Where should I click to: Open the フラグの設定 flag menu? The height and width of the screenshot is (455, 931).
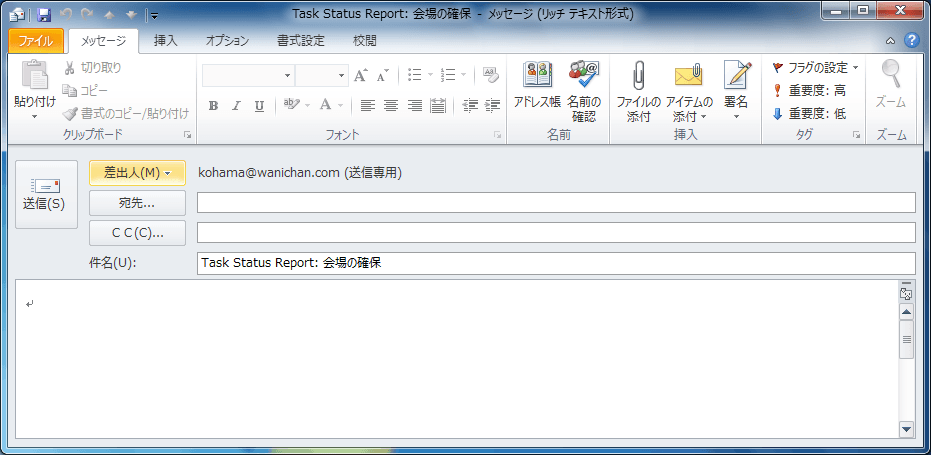pyautogui.click(x=816, y=68)
